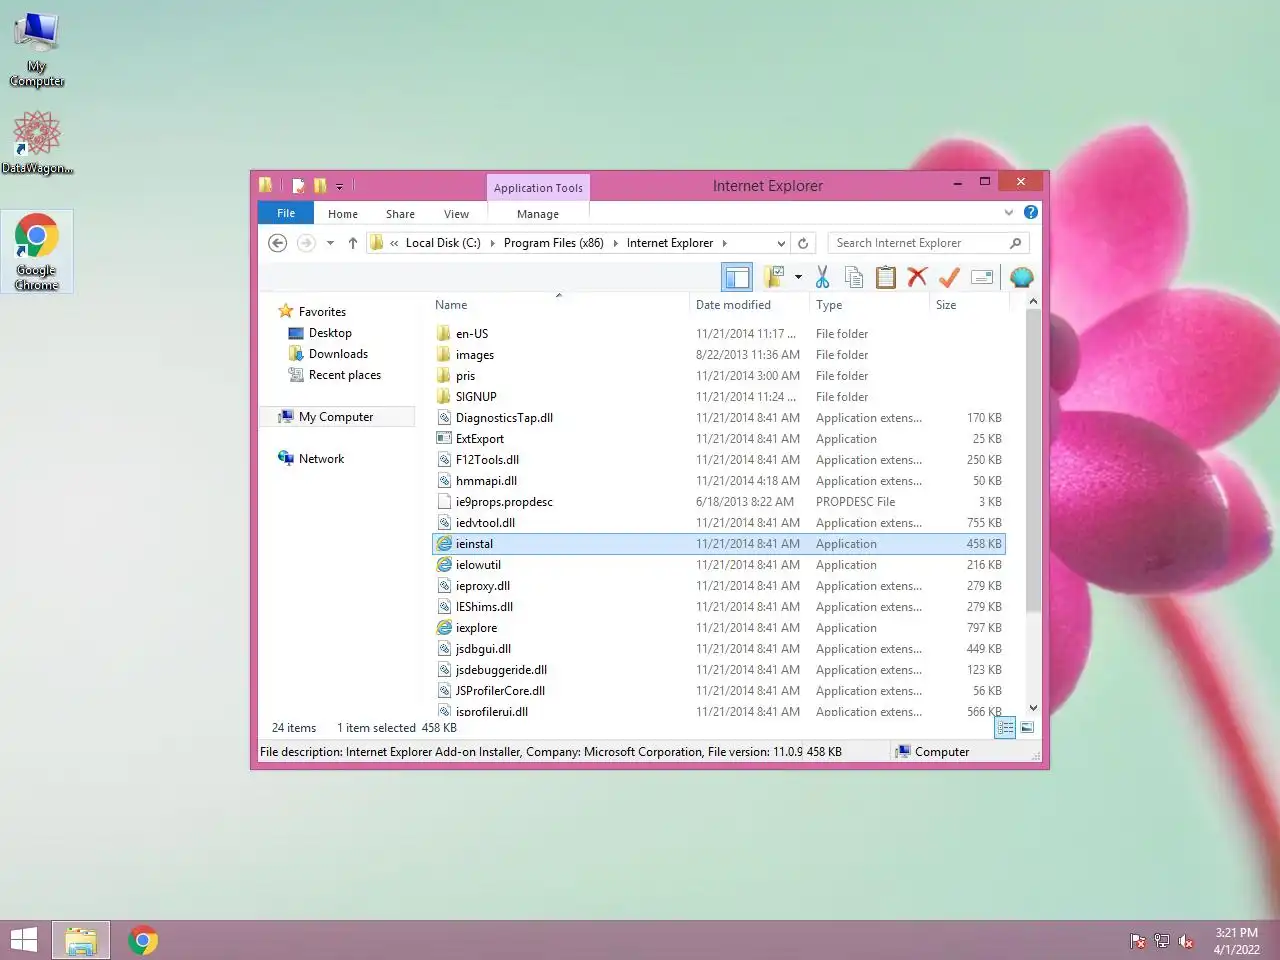Select the F12Tools.dll file
Viewport: 1280px width, 960px height.
click(x=487, y=460)
